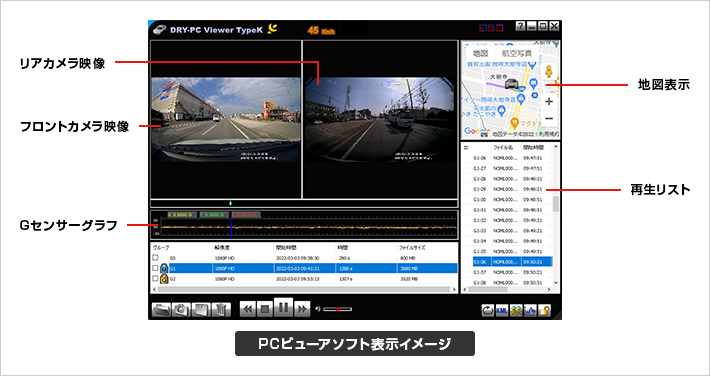Switch map to 航空写真 tab

(517, 53)
